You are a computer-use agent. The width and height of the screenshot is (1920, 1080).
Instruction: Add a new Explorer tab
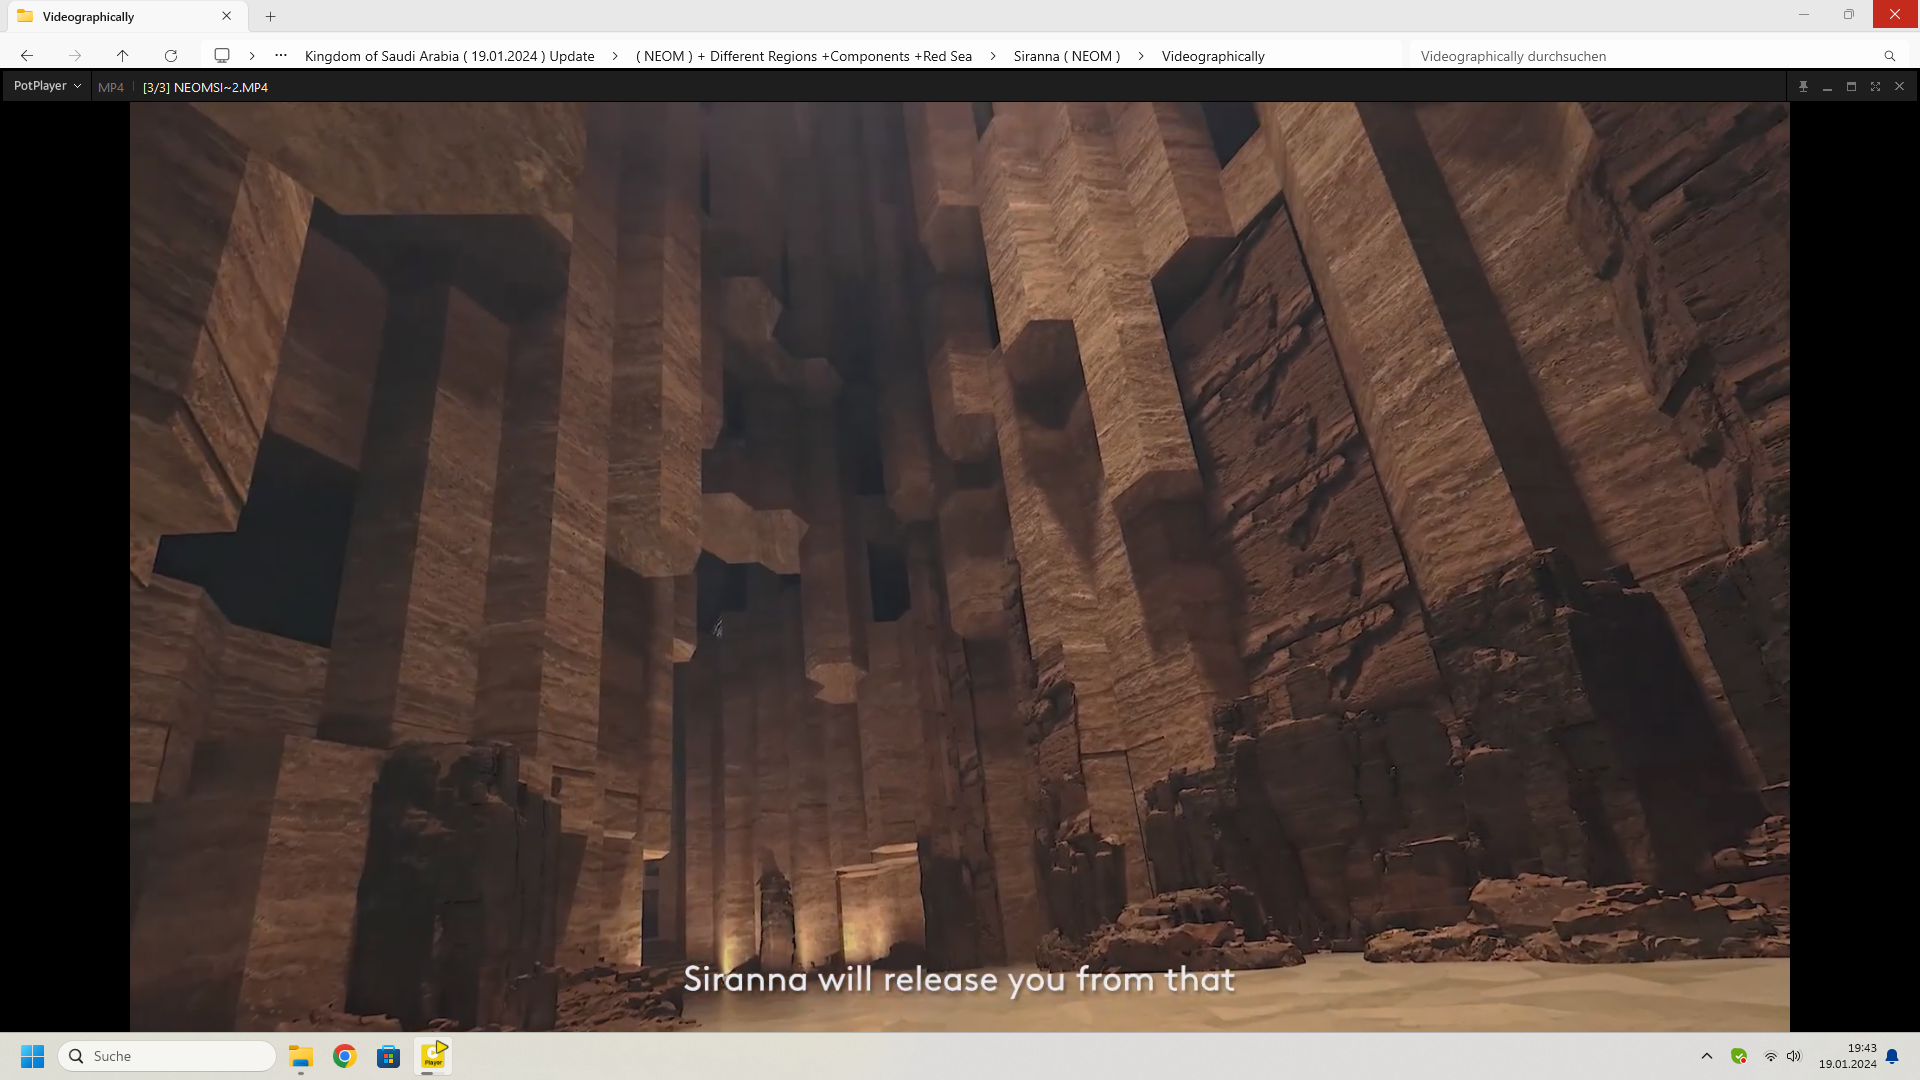(270, 16)
